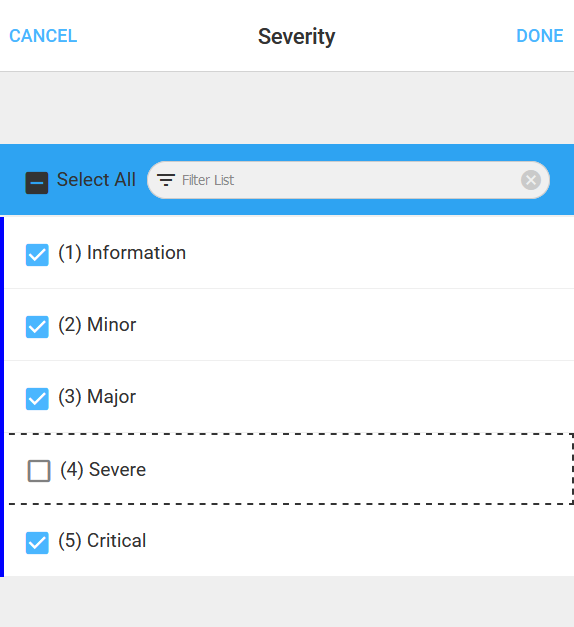Toggle the indeterminate Select All checkbox

pos(37,183)
